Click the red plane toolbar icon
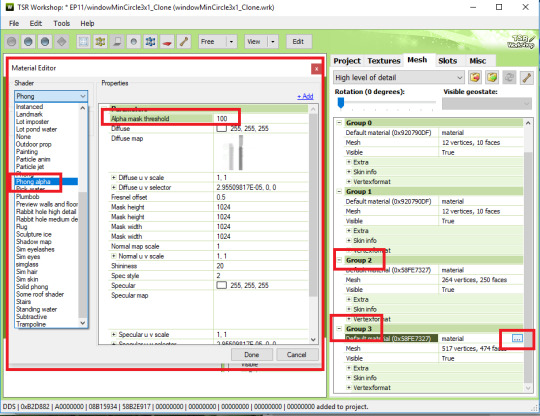This screenshot has width=540, height=416. click(x=167, y=42)
